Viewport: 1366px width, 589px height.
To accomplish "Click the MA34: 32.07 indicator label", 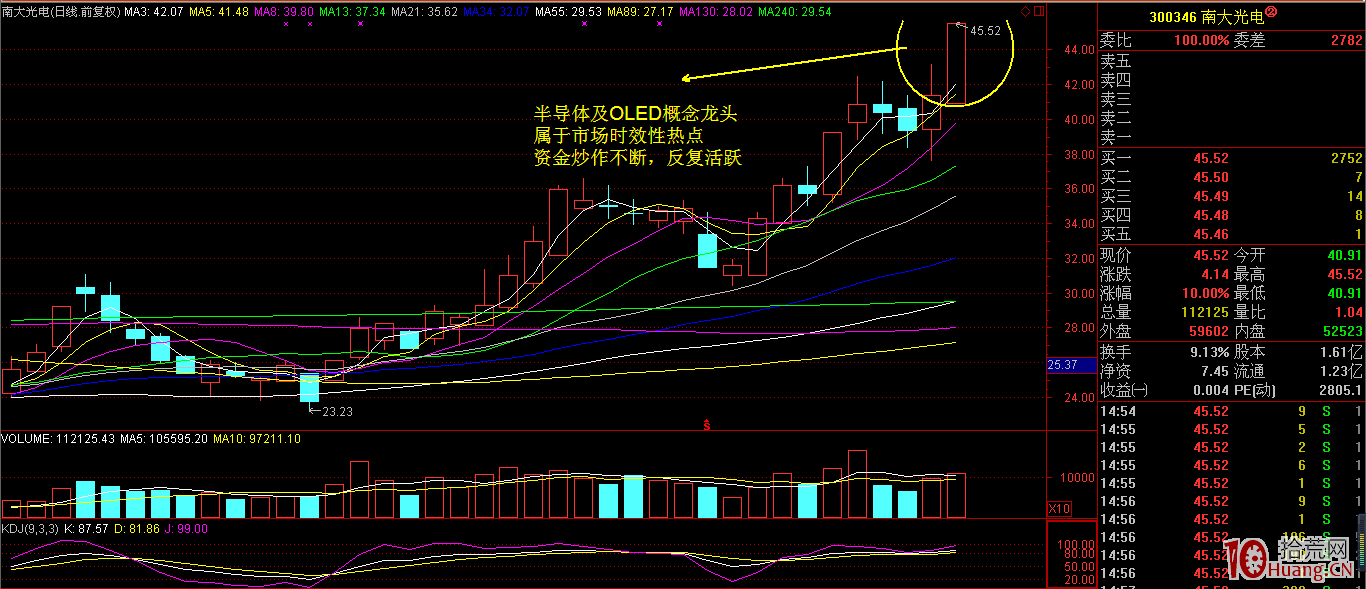I will coord(497,11).
